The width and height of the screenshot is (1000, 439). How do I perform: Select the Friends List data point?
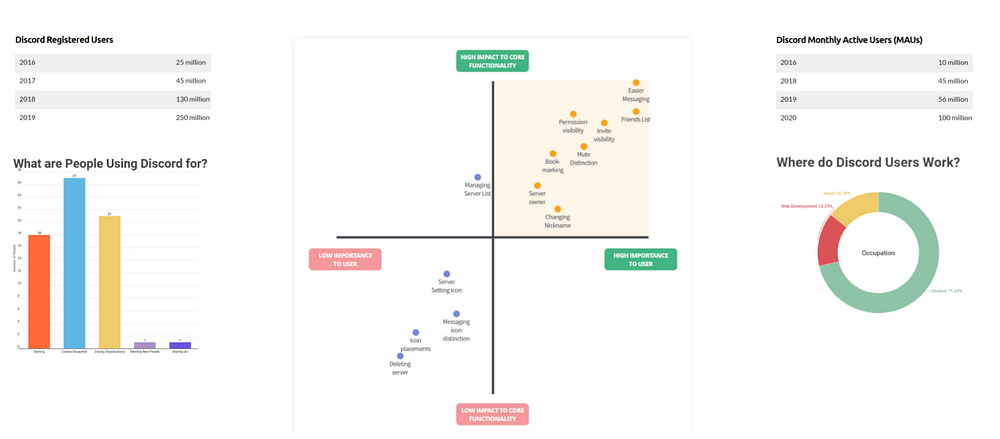[636, 111]
